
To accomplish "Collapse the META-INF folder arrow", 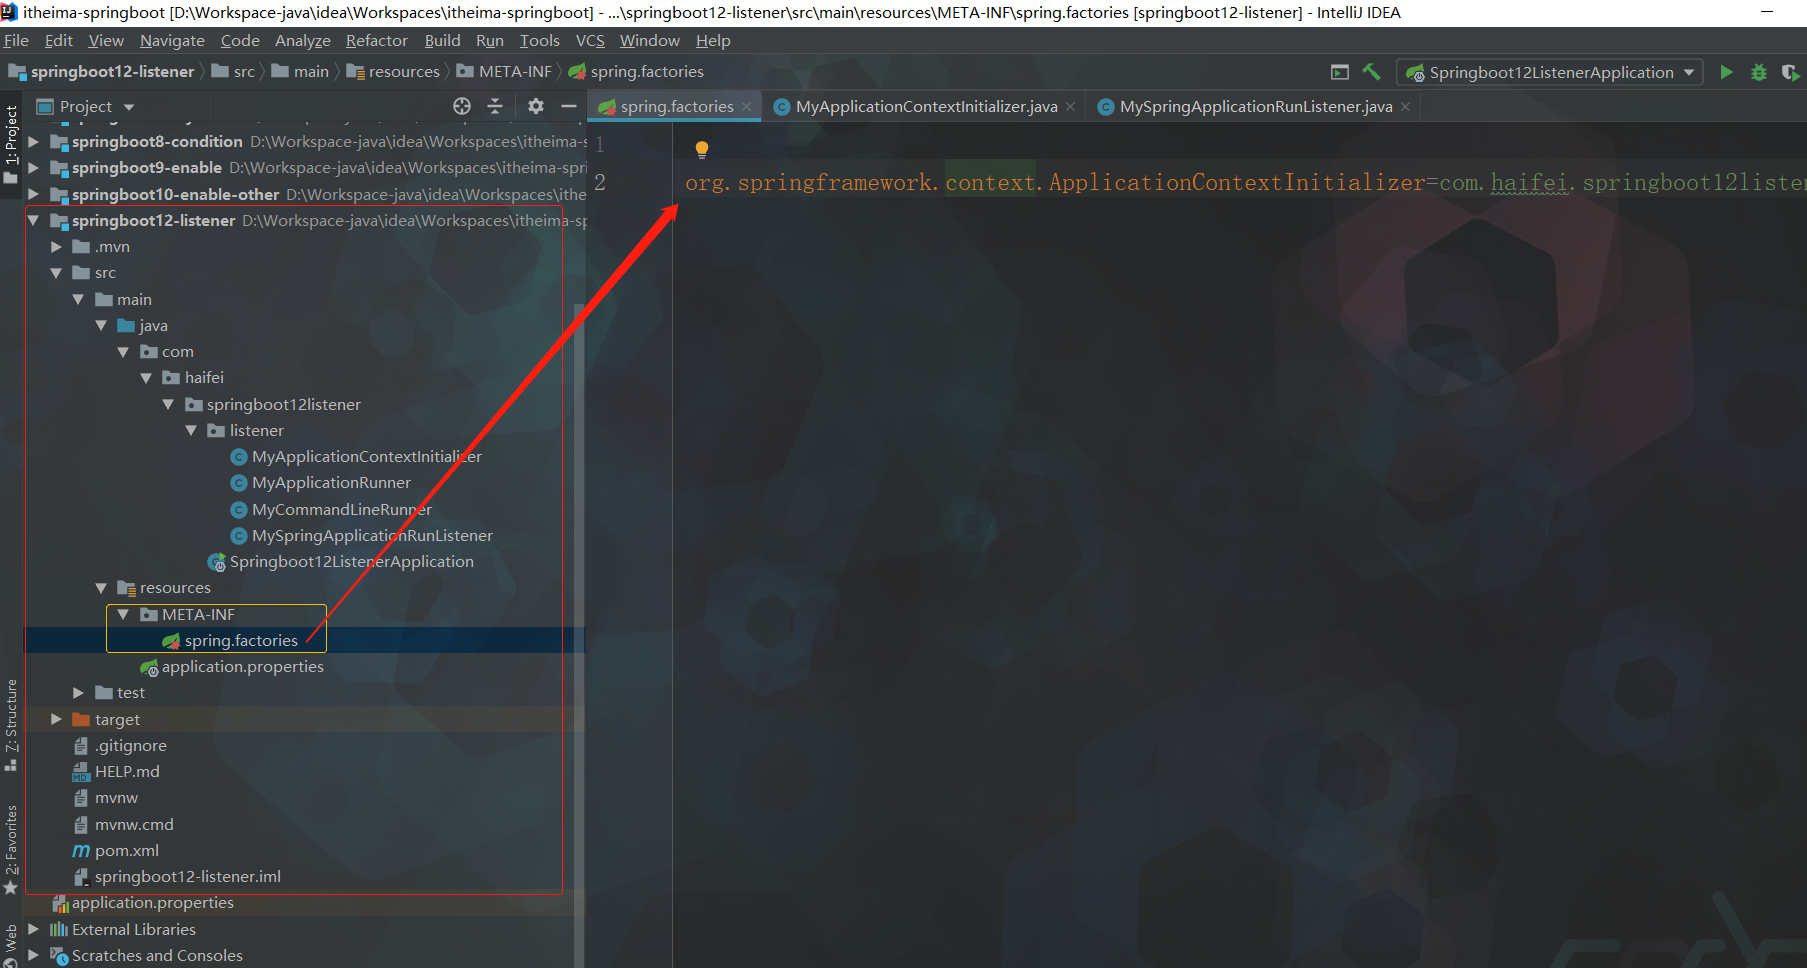I will point(124,615).
